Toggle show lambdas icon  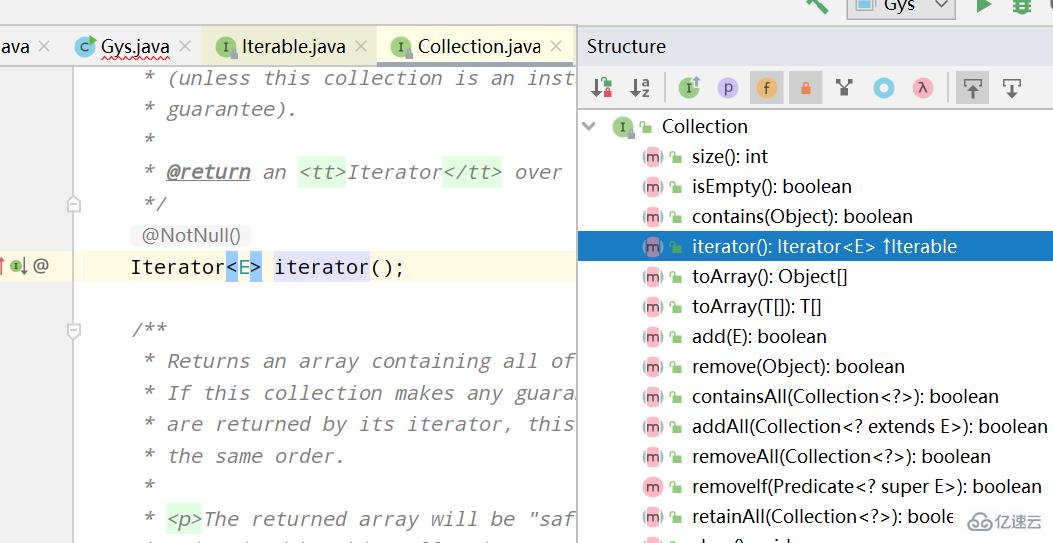(923, 88)
